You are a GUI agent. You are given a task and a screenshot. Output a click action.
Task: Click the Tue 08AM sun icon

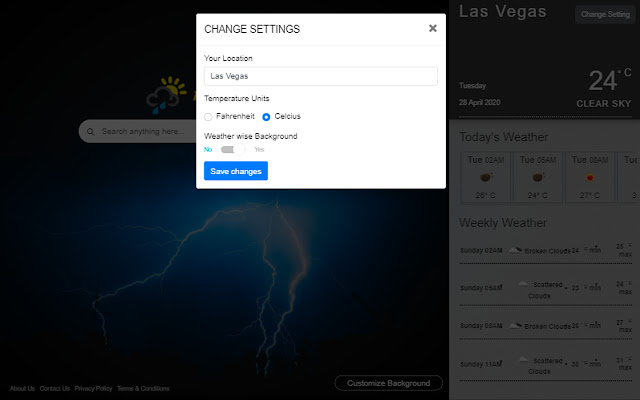click(x=590, y=176)
